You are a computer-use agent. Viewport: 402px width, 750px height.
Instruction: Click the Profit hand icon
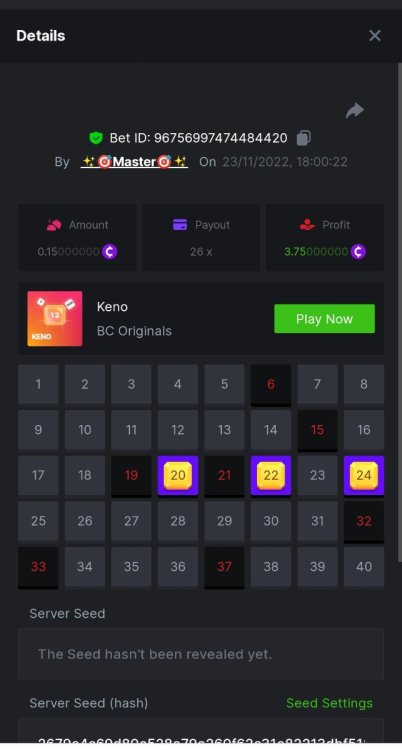[307, 224]
